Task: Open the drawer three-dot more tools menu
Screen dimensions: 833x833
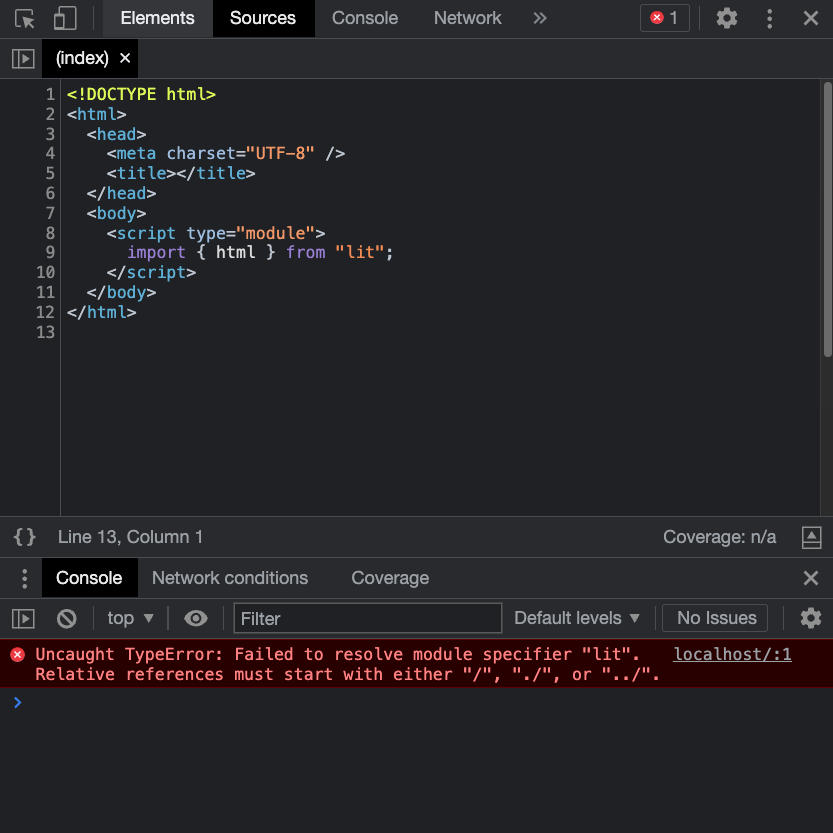Action: (x=24, y=578)
